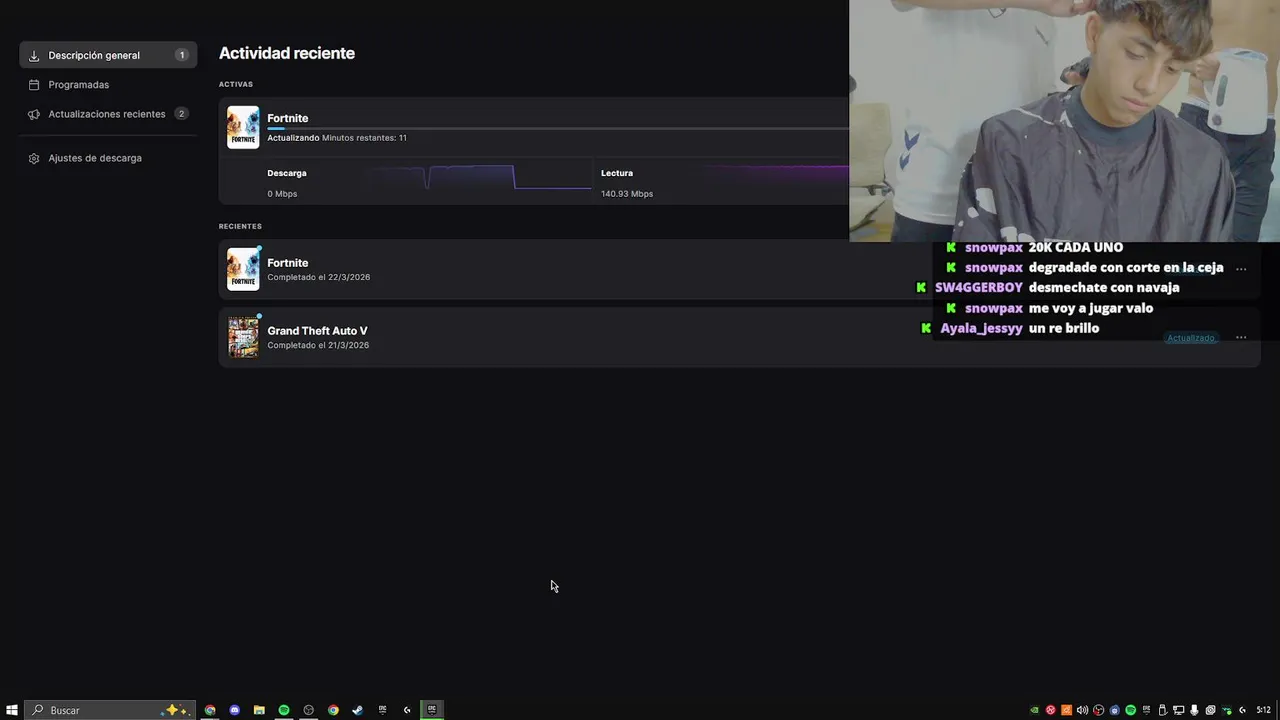Image resolution: width=1280 pixels, height=720 pixels.
Task: Click the megaphone icon beside Actualizaciones recientes
Action: point(34,114)
